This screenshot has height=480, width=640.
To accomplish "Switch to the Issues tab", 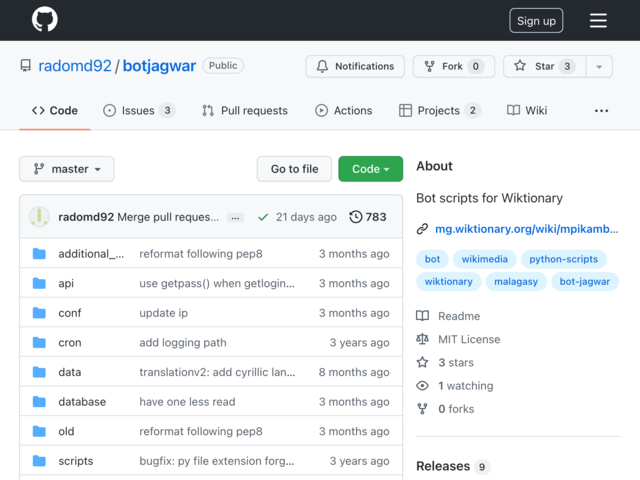I will point(139,111).
